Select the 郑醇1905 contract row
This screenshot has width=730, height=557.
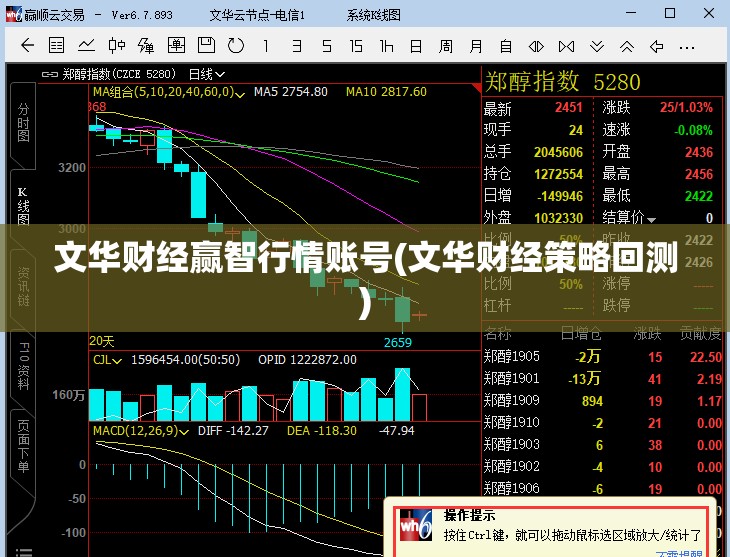602,357
